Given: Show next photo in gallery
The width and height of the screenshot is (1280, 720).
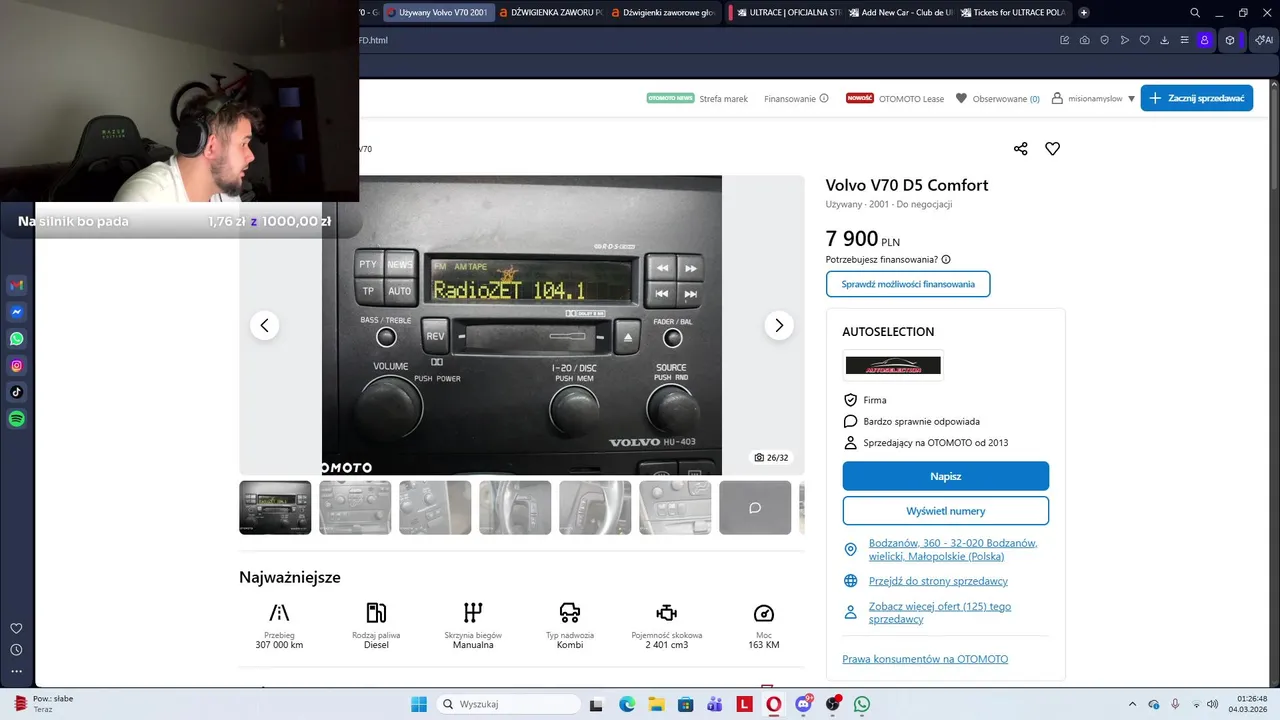Looking at the screenshot, I should pos(779,325).
